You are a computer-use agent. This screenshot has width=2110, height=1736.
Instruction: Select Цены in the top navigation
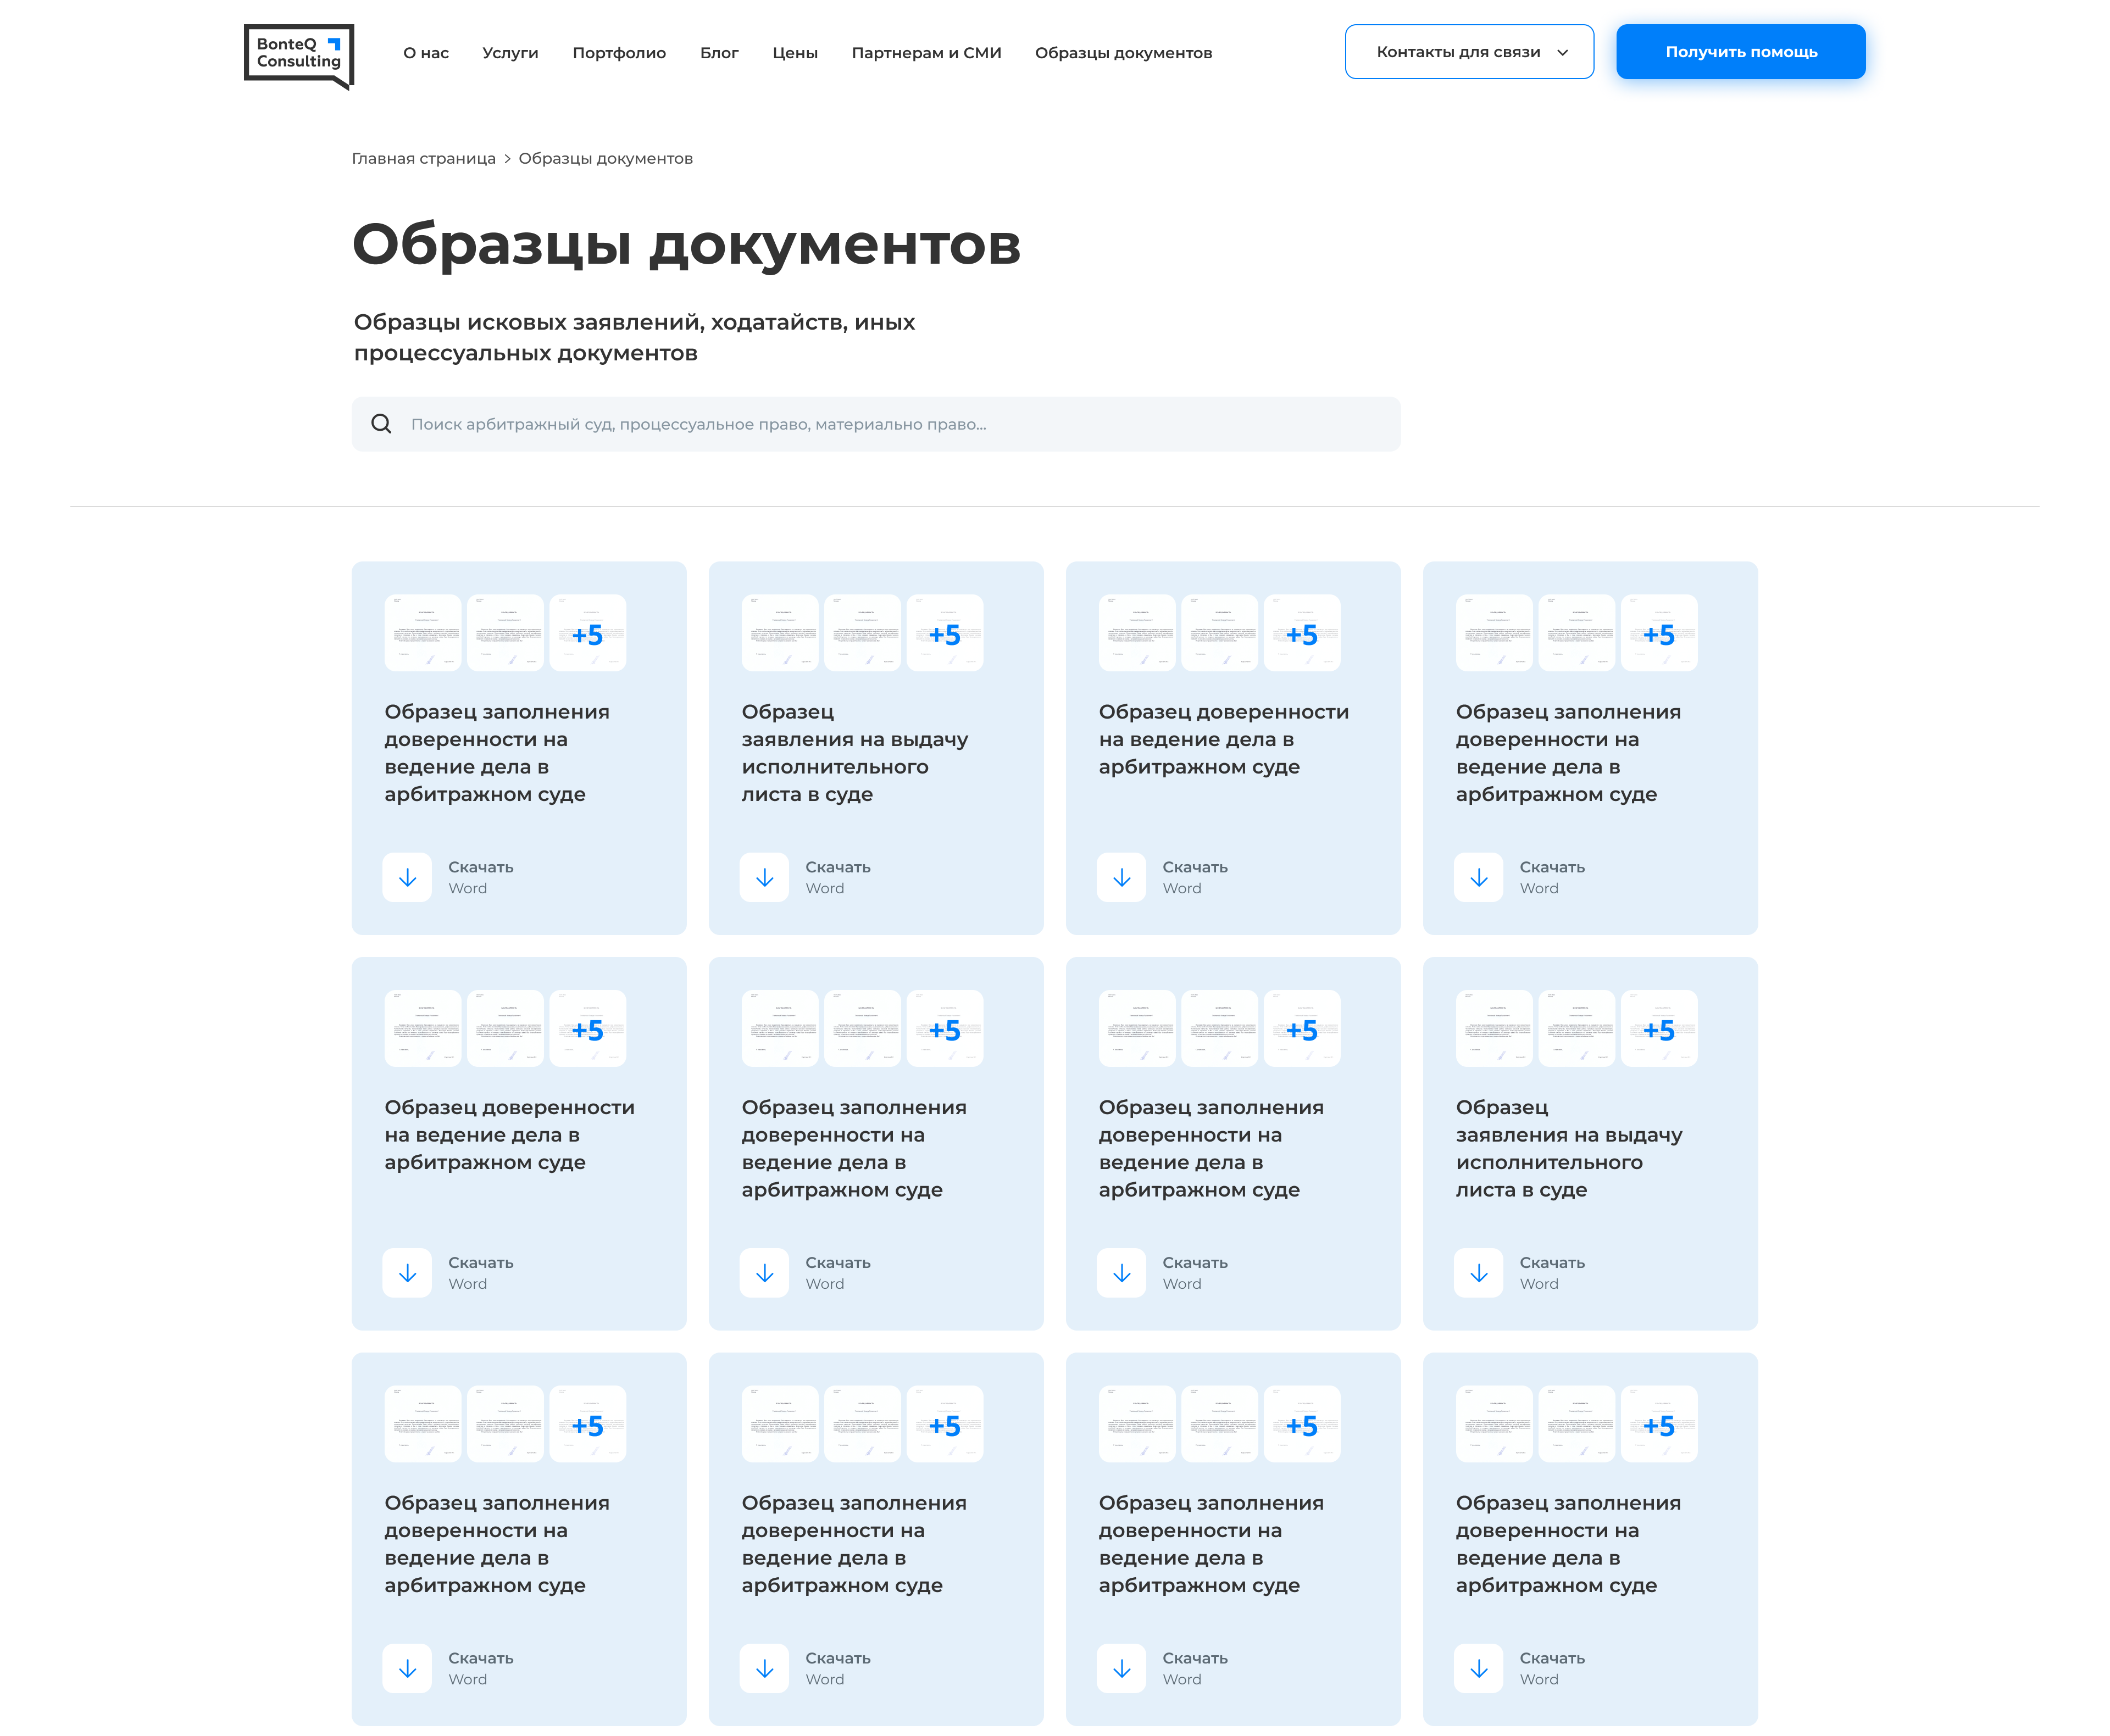795,53
